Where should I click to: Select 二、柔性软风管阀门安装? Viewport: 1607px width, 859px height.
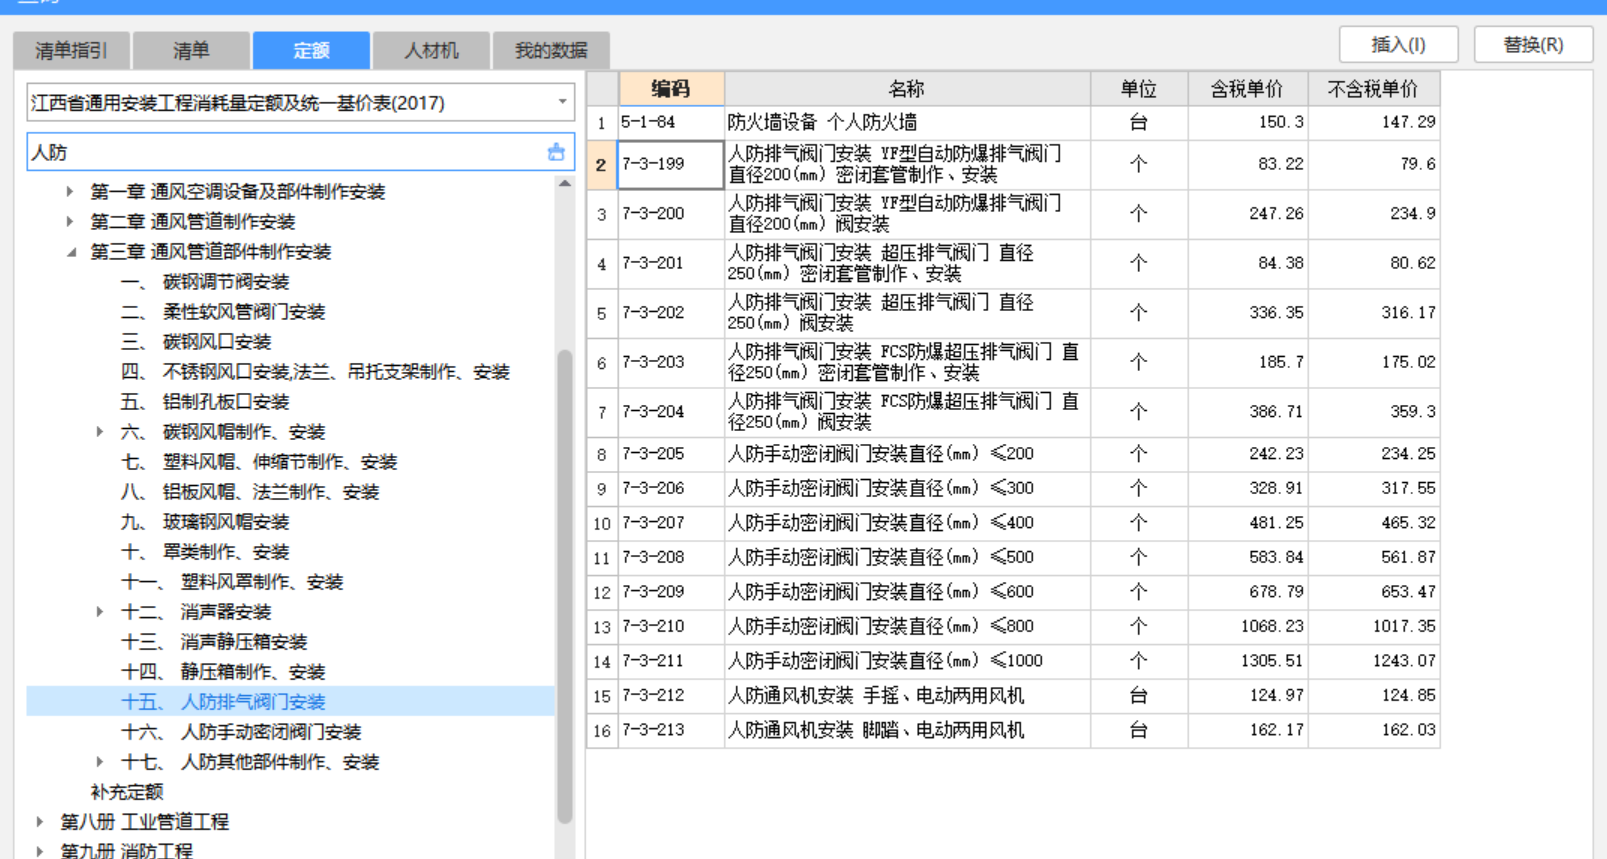click(223, 312)
